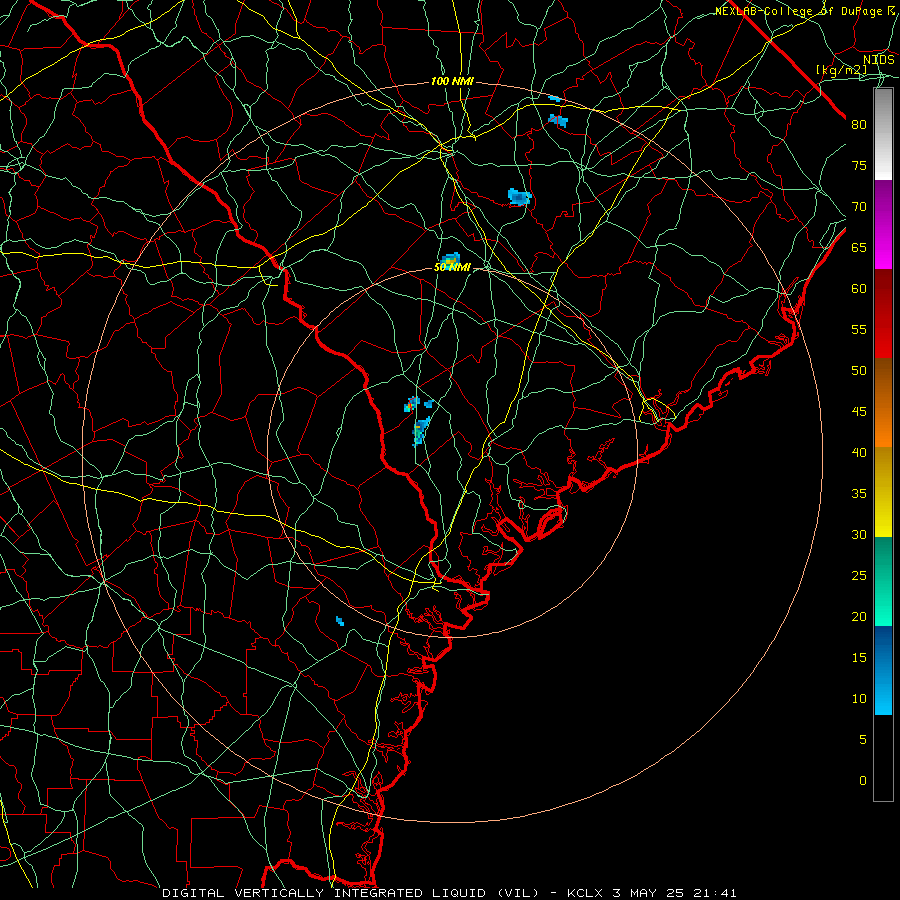Click the KCLX radar site identifier
The width and height of the screenshot is (900, 900).
[585, 893]
